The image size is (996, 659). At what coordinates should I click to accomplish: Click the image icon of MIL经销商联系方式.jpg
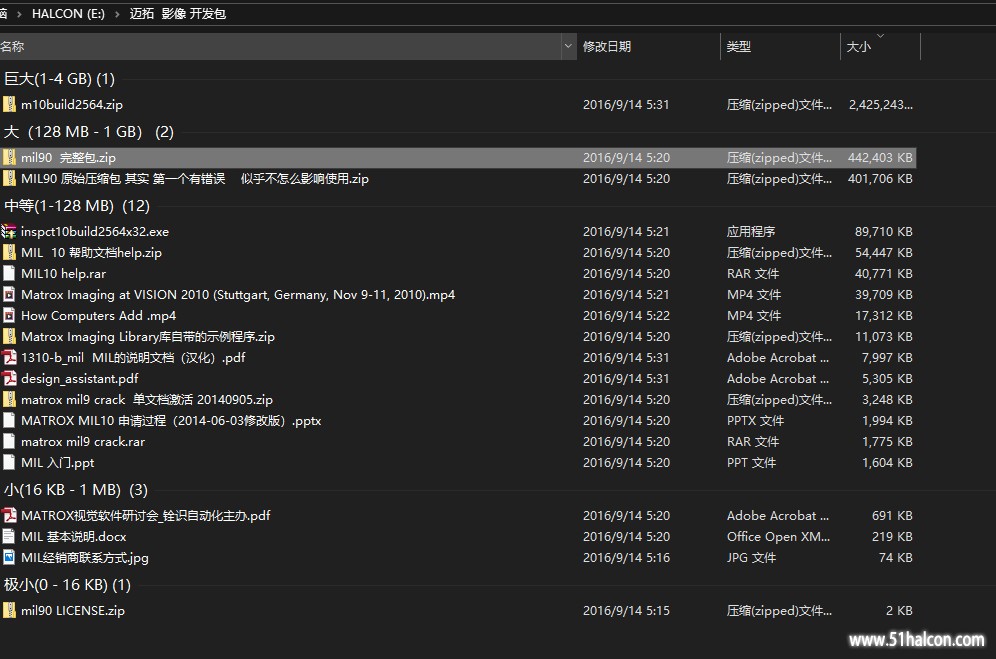tap(9, 557)
